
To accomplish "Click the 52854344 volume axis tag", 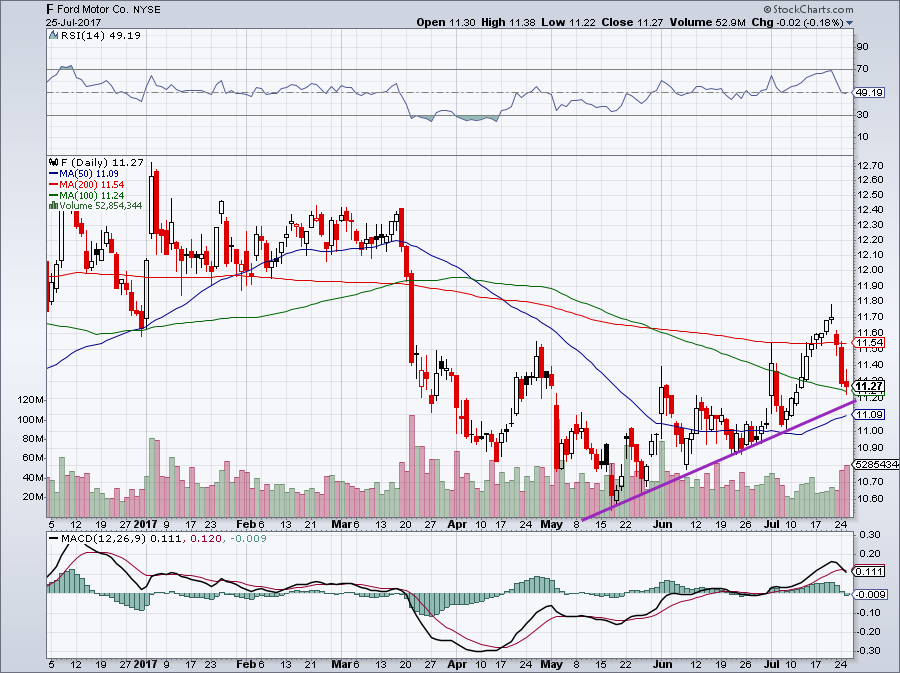I will tap(876, 464).
